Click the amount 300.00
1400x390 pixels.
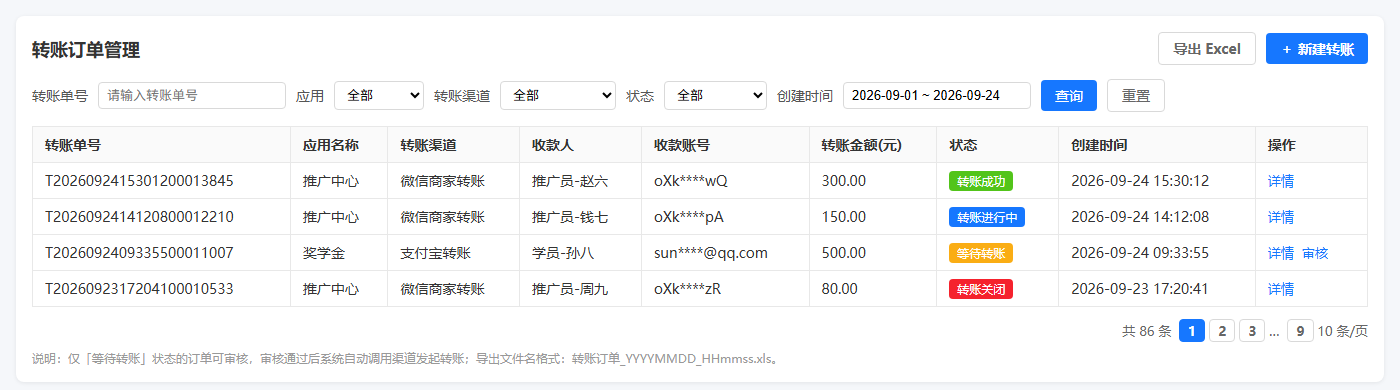click(844, 181)
